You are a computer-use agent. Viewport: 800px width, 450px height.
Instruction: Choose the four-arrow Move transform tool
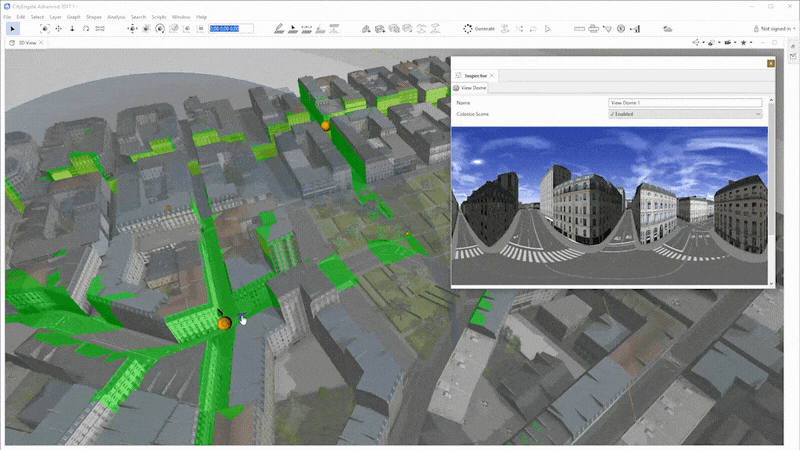pos(59,29)
